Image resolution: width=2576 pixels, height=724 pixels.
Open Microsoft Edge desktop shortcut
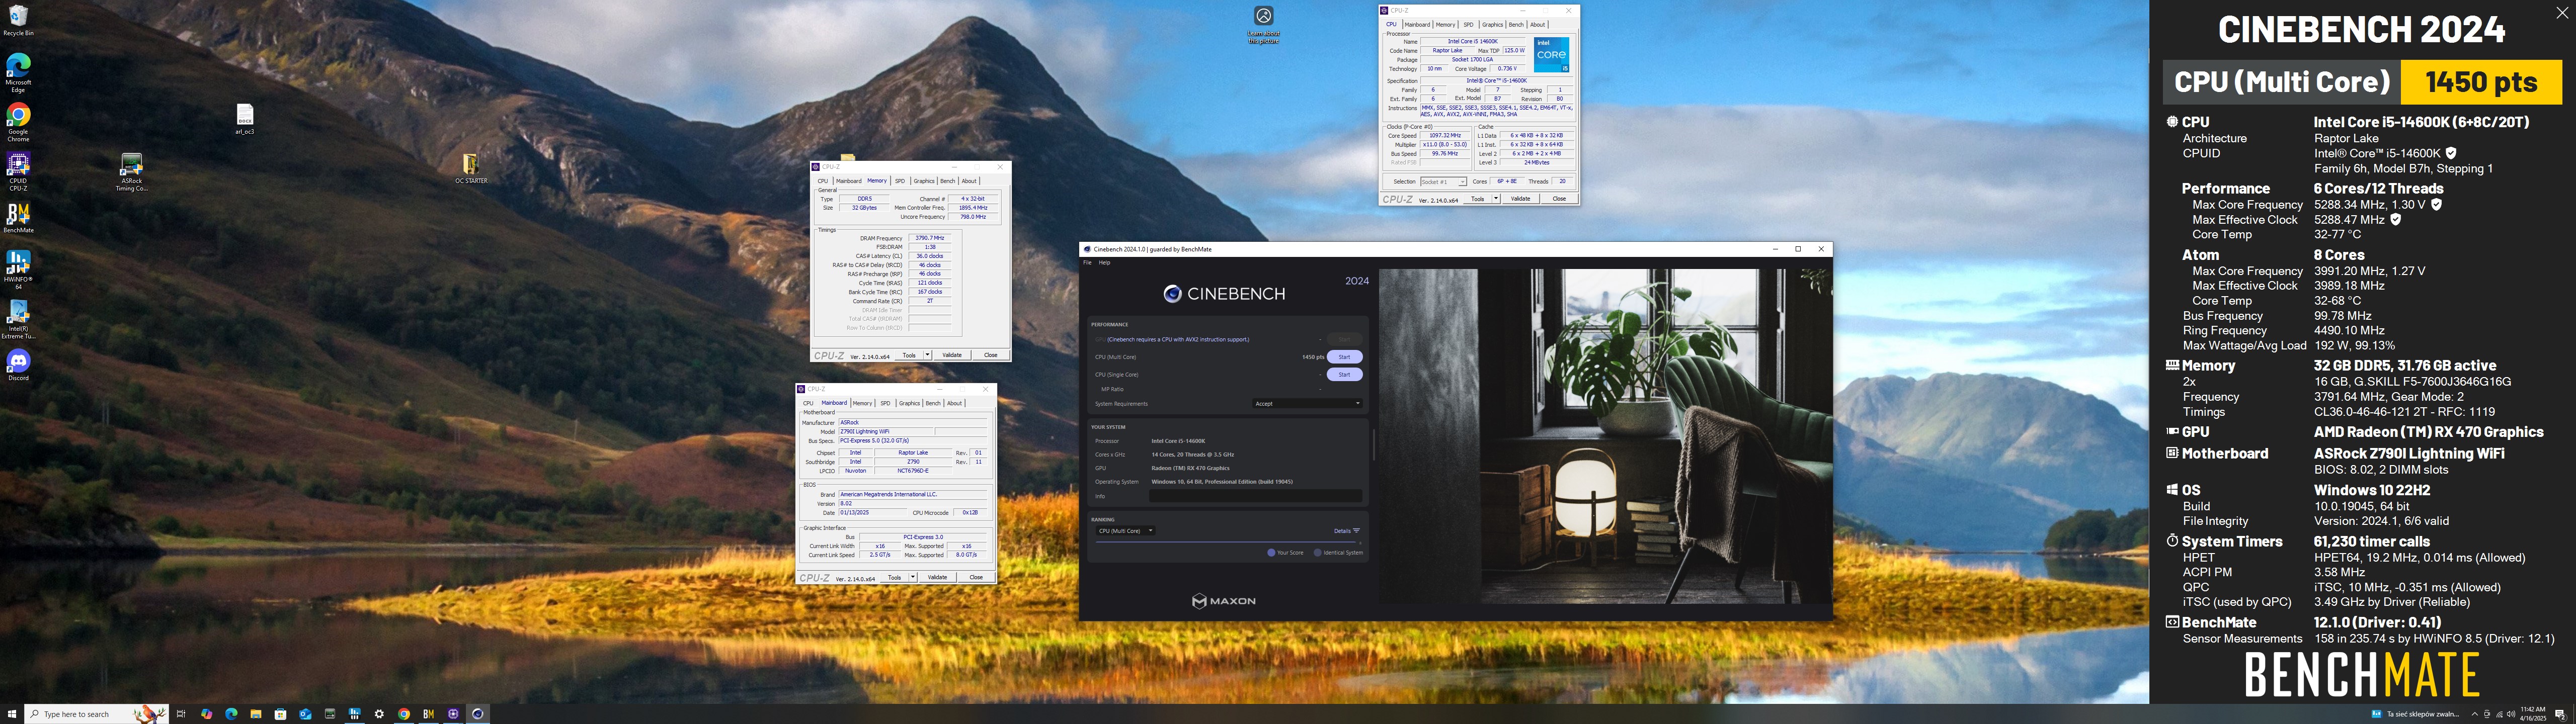[x=18, y=73]
